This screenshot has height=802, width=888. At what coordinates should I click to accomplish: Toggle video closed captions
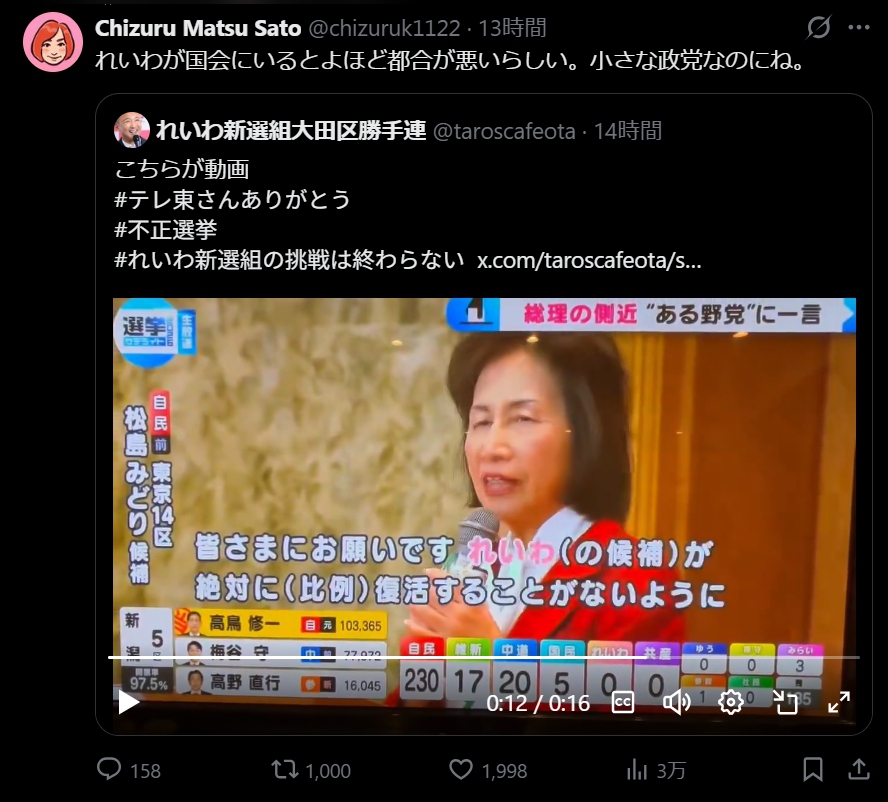click(x=623, y=703)
